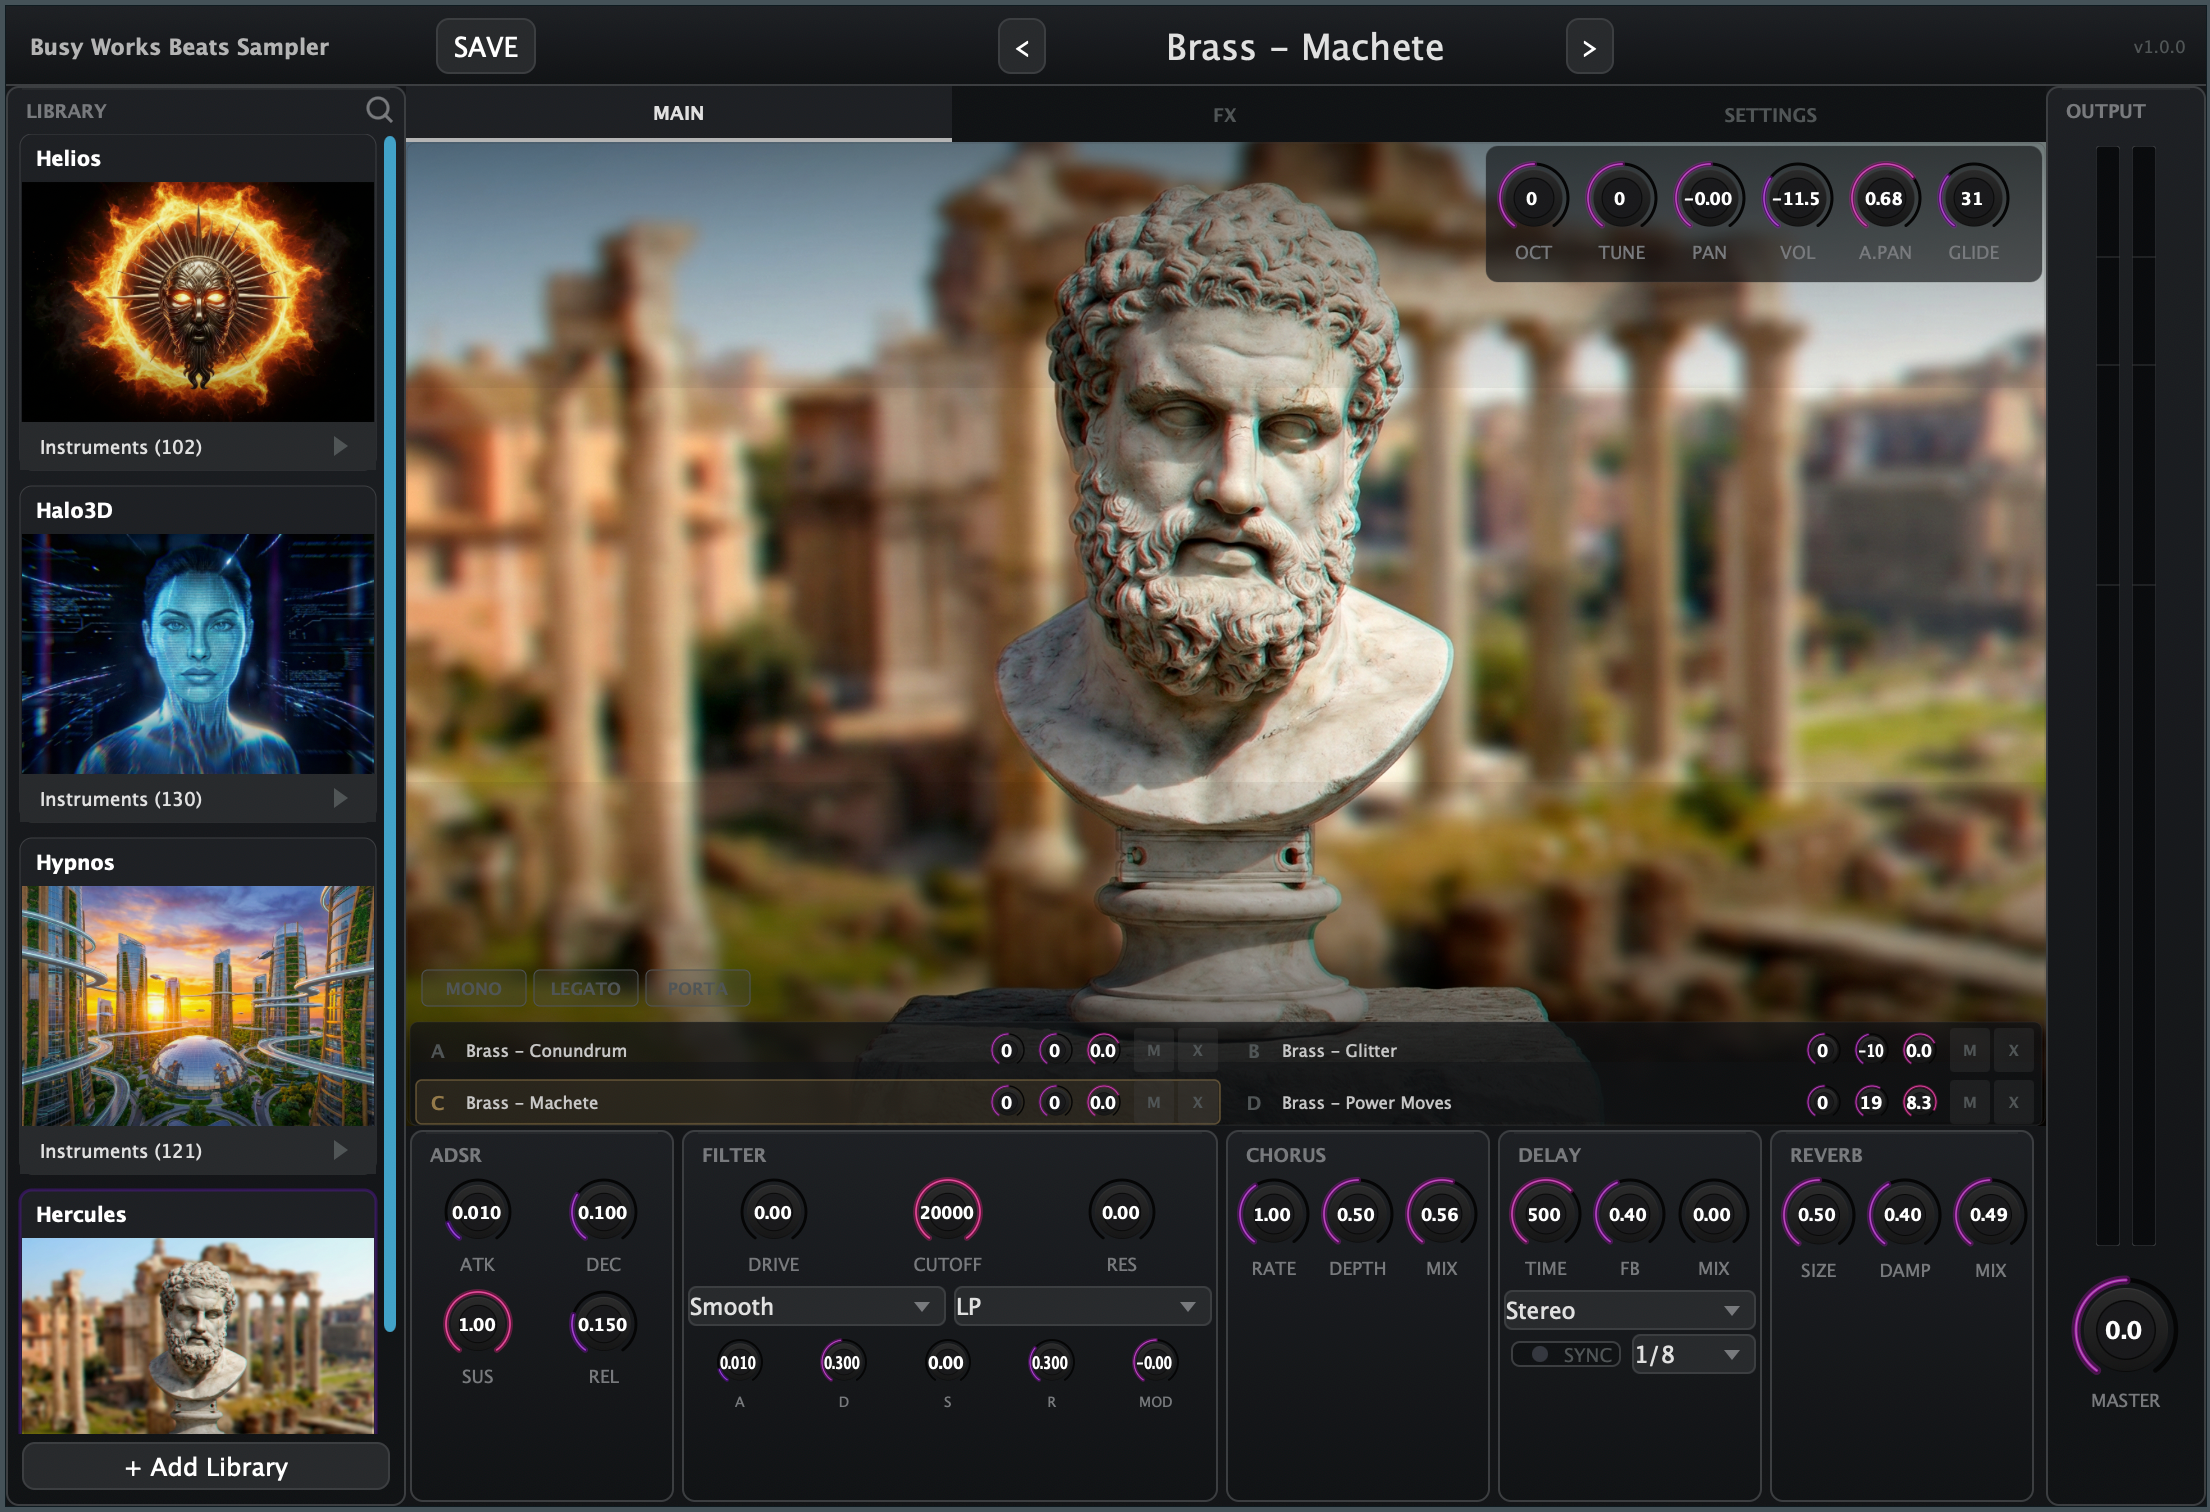2210x1512 pixels.
Task: Go to next preset with right arrow
Action: pyautogui.click(x=1588, y=47)
